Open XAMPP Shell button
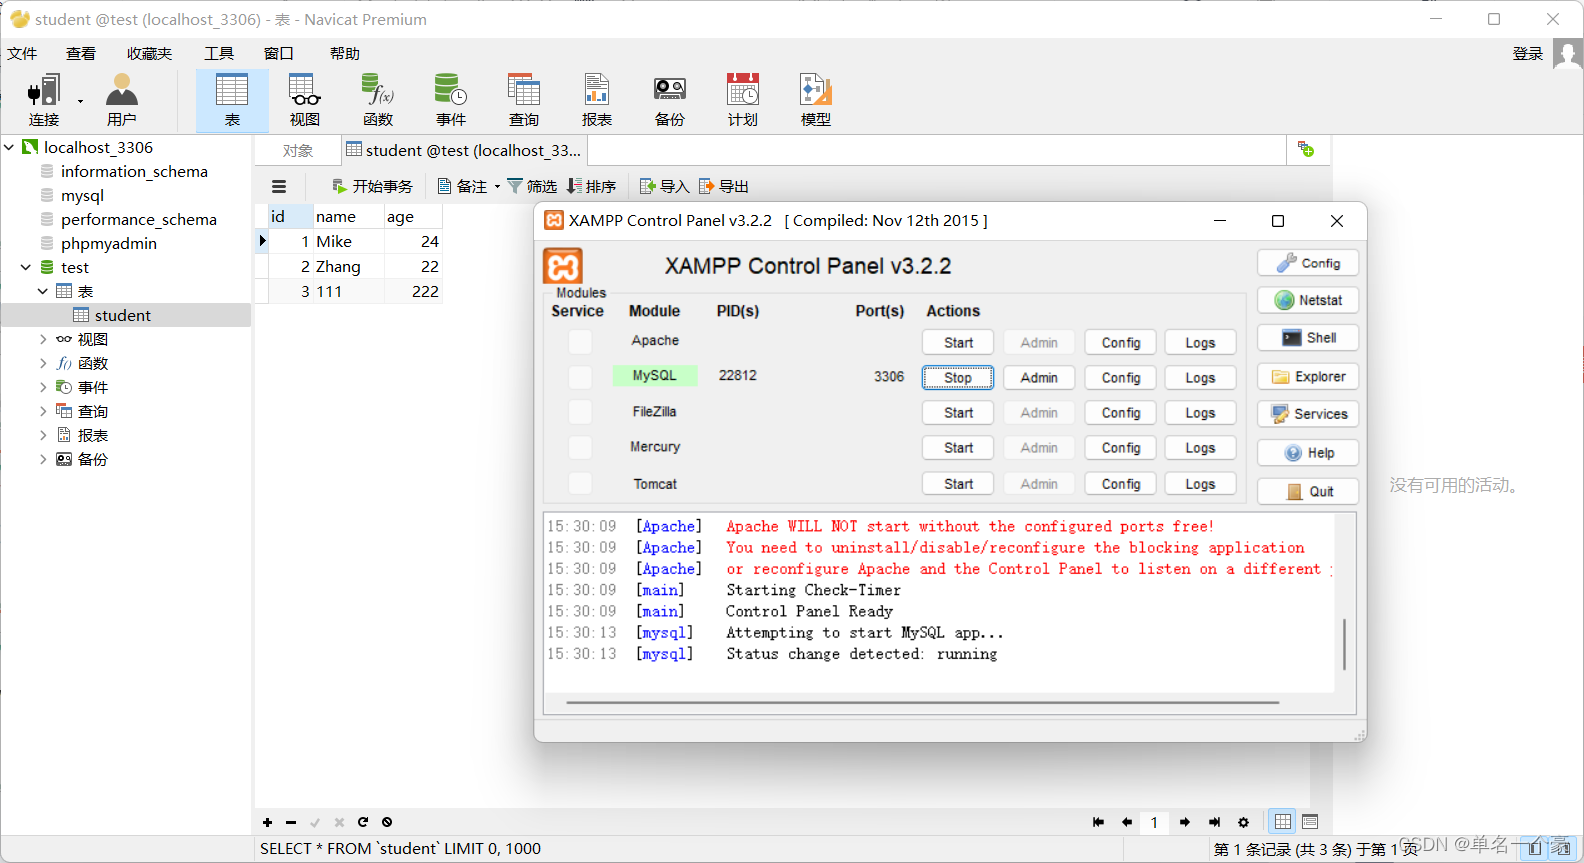Image resolution: width=1584 pixels, height=863 pixels. 1308,338
